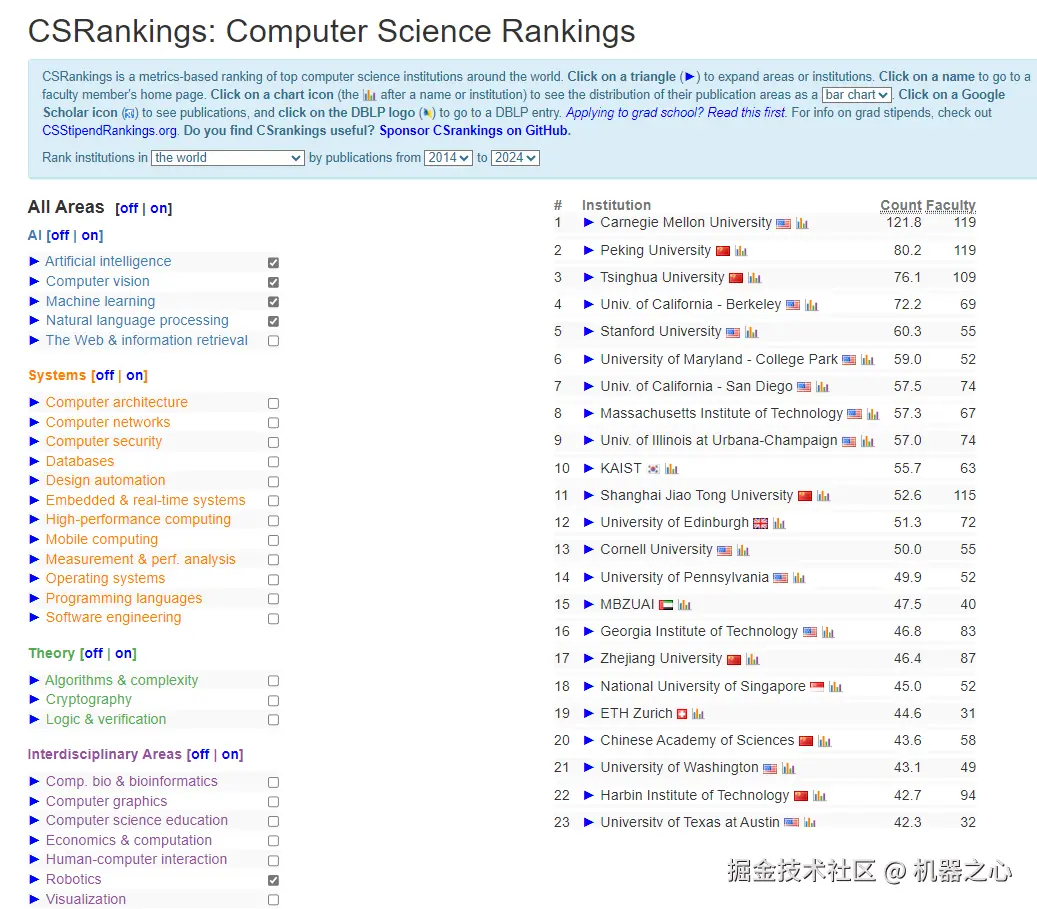Expand Carnegie Mellon University faculty list
The height and width of the screenshot is (909, 1037).
pos(589,222)
